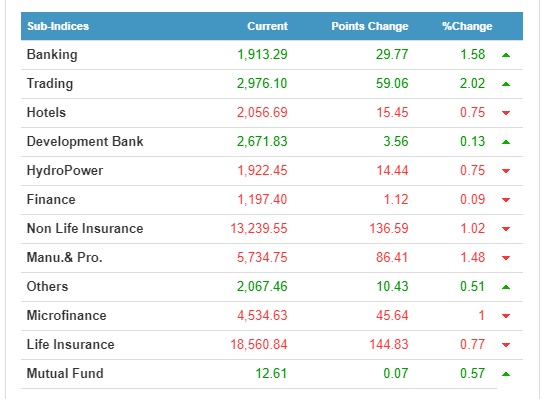The height and width of the screenshot is (399, 548).
Task: Click the down arrow for Non Life Insurance
Action: [506, 229]
